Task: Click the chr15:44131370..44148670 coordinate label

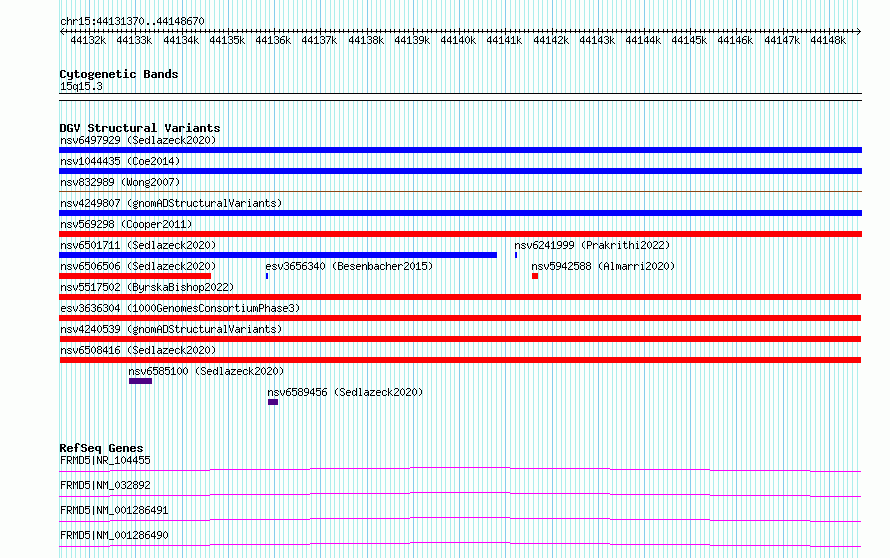Action: click(132, 21)
